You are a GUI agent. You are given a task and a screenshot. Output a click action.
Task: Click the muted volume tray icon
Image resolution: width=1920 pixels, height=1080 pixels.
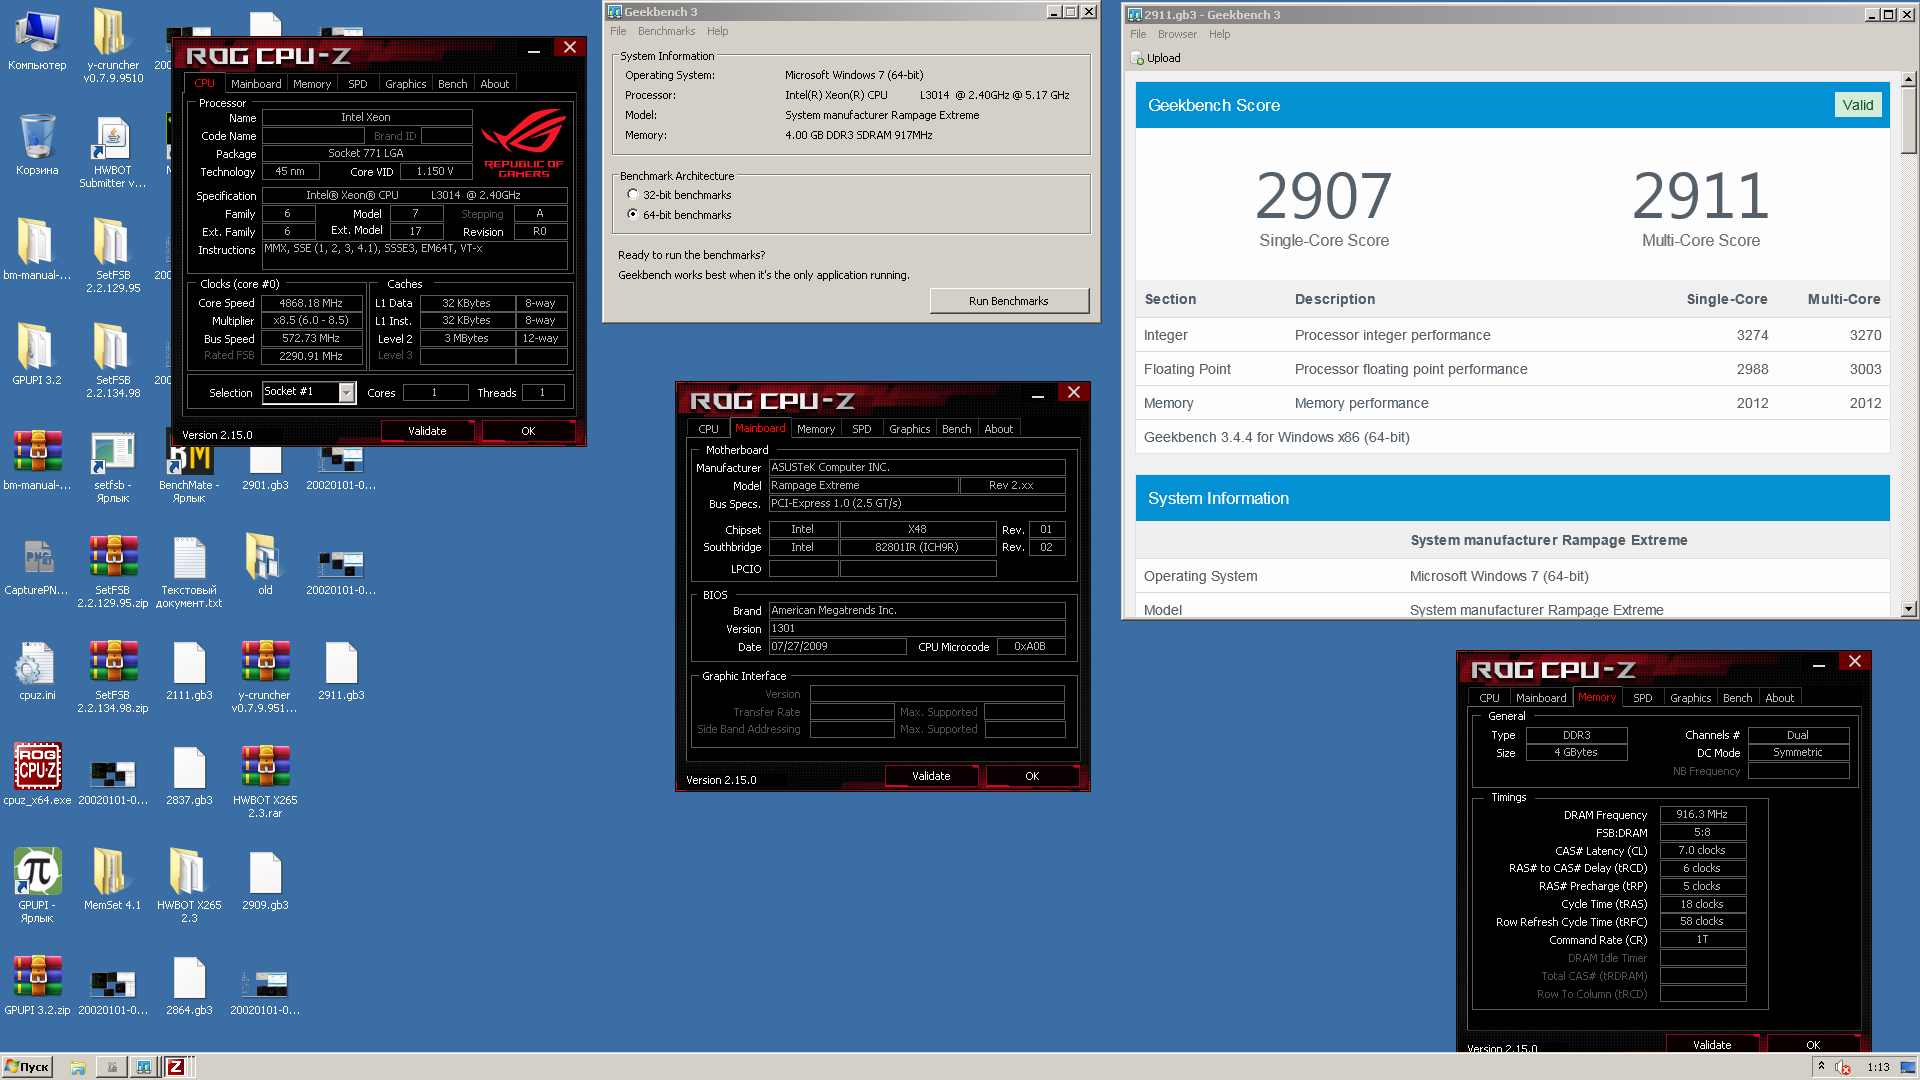point(1843,1067)
